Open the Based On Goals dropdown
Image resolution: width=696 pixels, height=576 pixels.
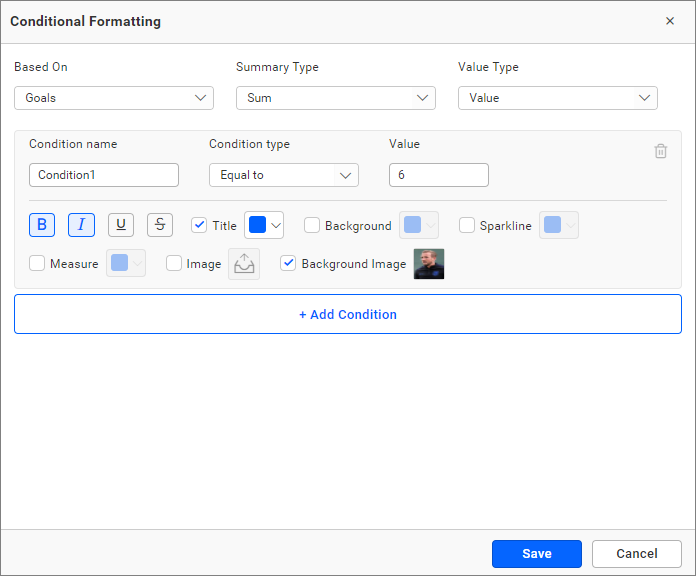(x=114, y=98)
